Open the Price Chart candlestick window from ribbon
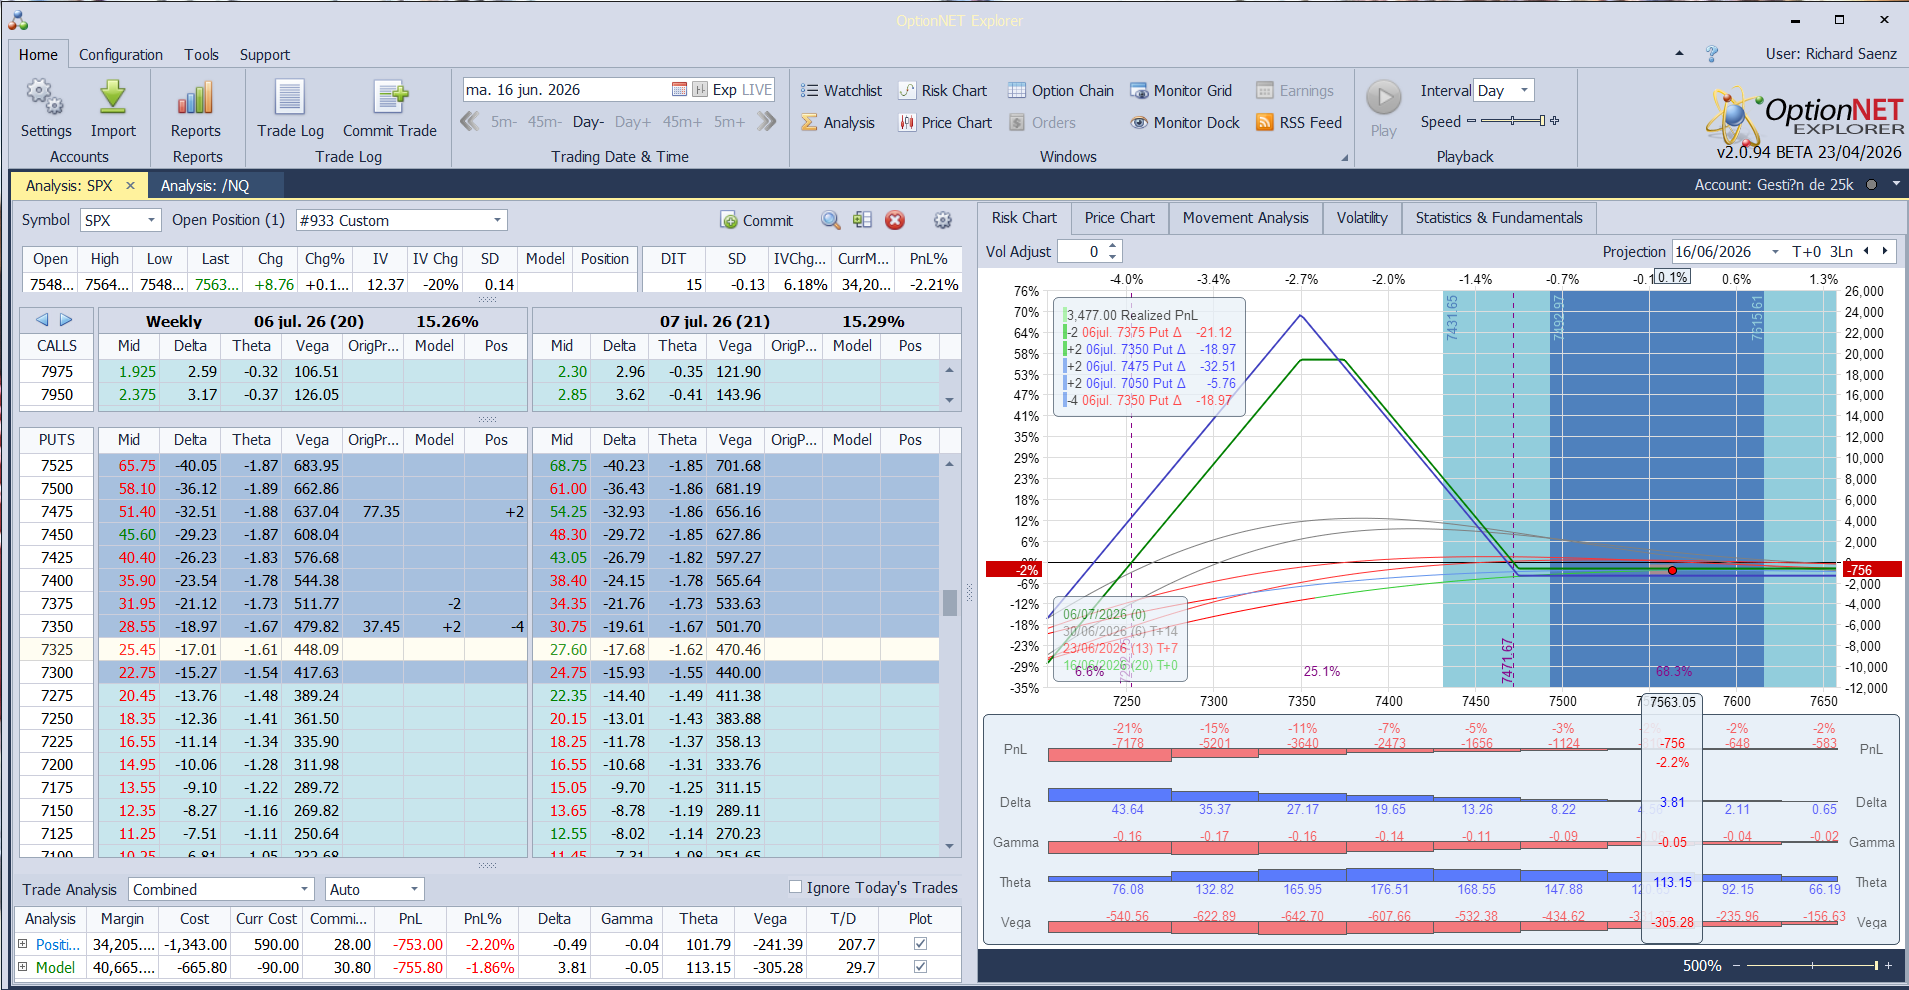 click(945, 122)
